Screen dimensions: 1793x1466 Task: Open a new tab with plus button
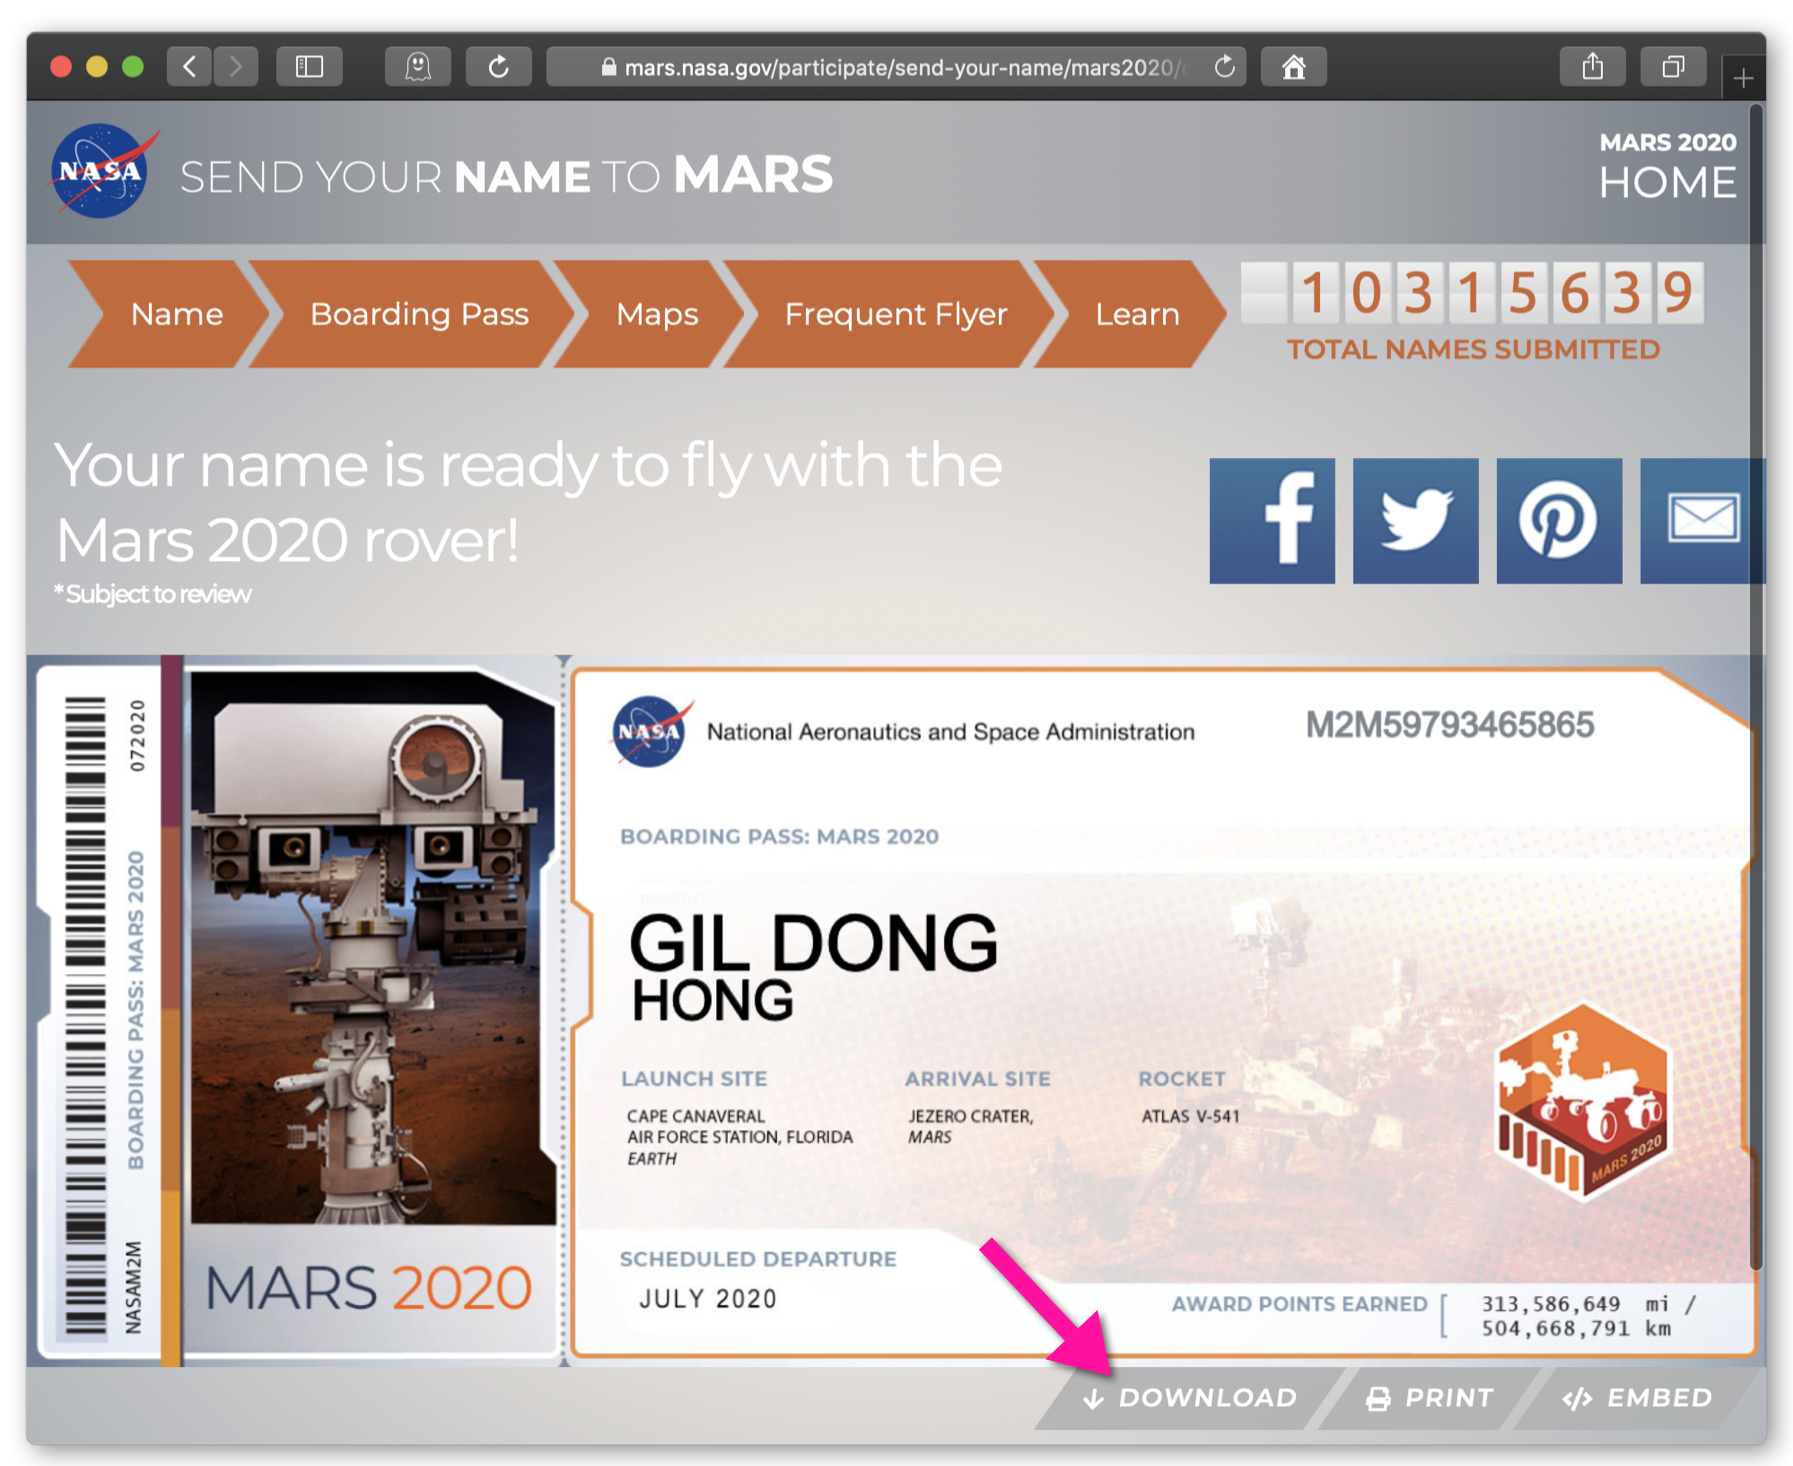click(1743, 78)
